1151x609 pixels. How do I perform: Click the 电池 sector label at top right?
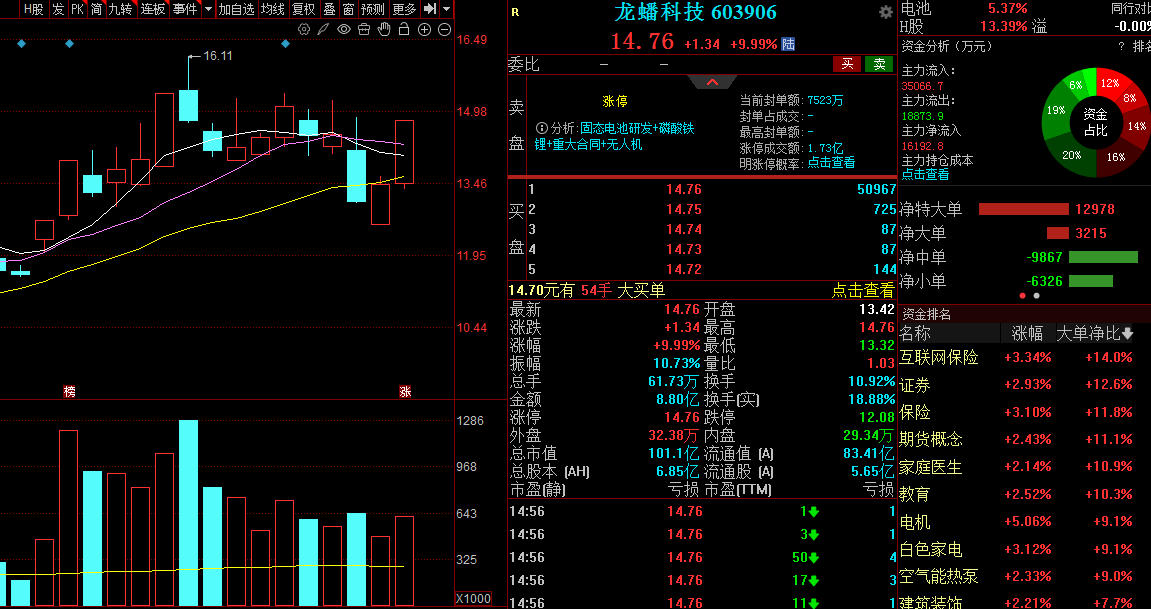point(915,8)
